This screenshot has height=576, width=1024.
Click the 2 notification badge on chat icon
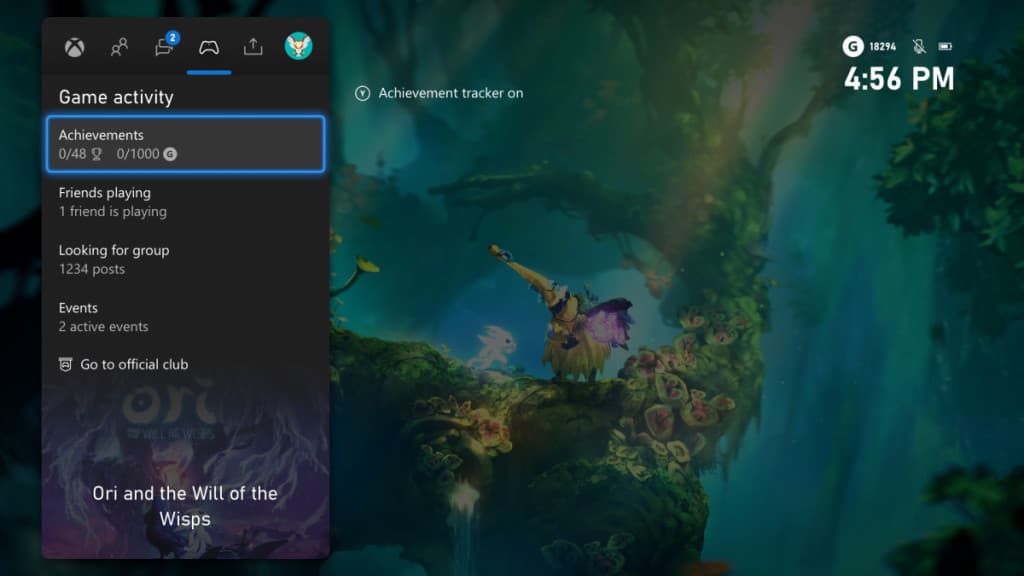tap(172, 38)
